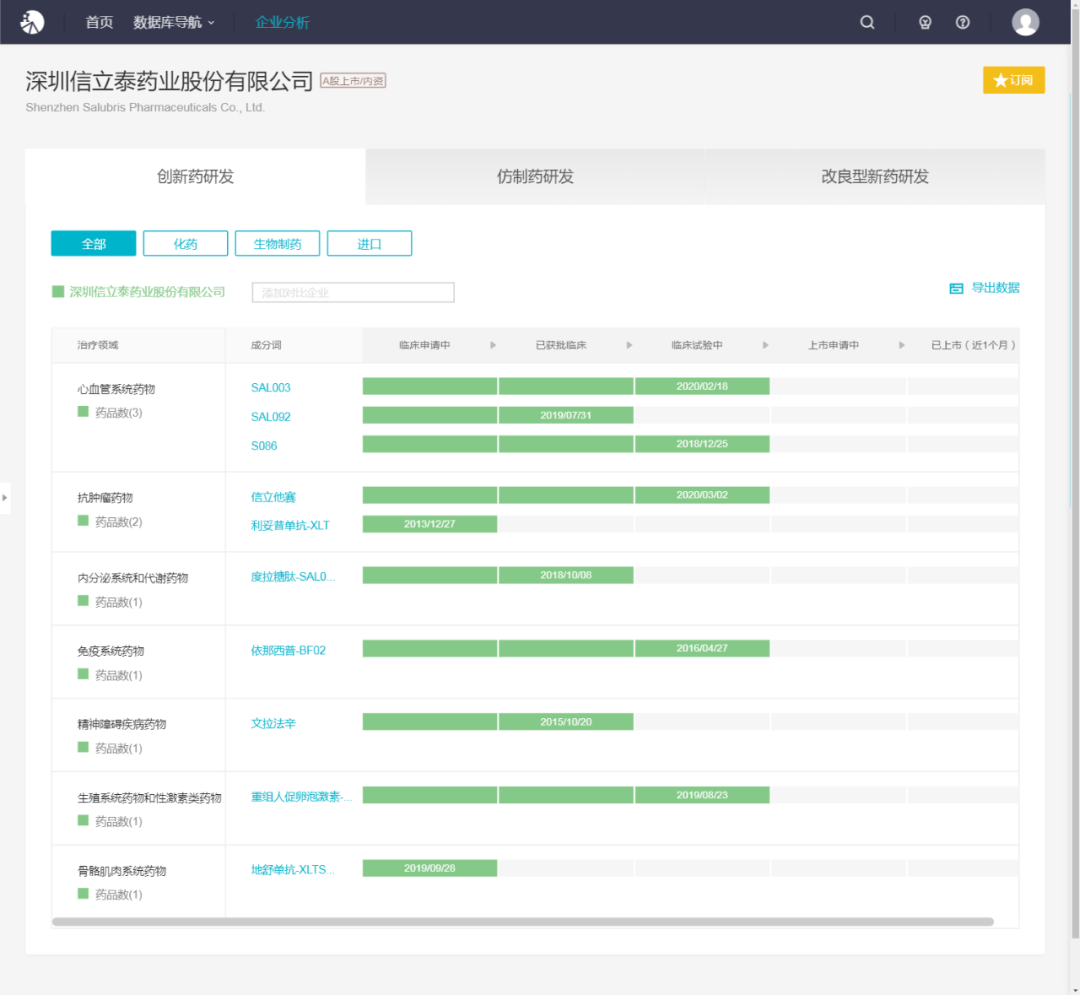Open the user avatar profile

pos(1026,22)
